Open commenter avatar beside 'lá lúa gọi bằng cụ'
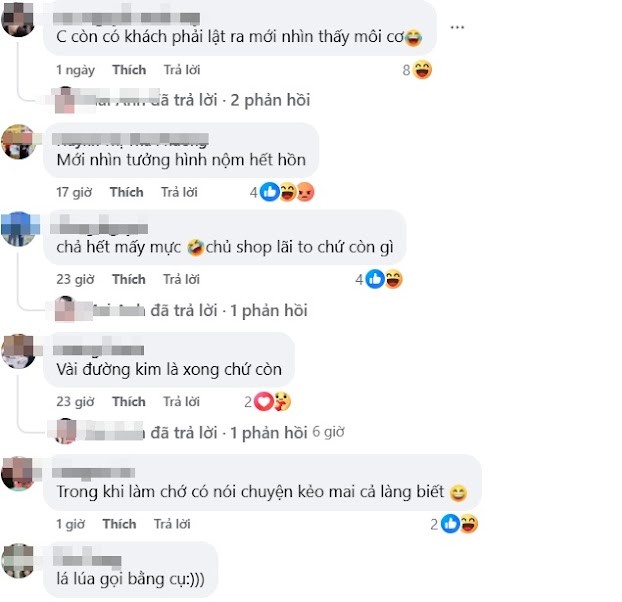The width and height of the screenshot is (622, 602). click(x=18, y=561)
